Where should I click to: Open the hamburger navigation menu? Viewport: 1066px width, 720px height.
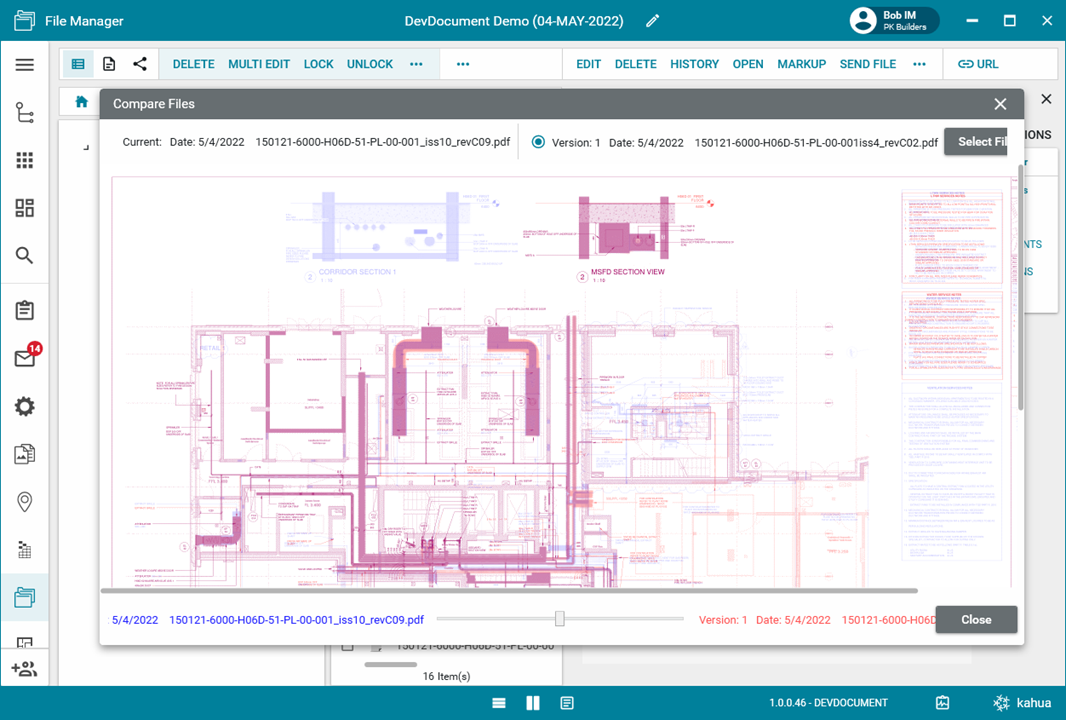pyautogui.click(x=25, y=65)
